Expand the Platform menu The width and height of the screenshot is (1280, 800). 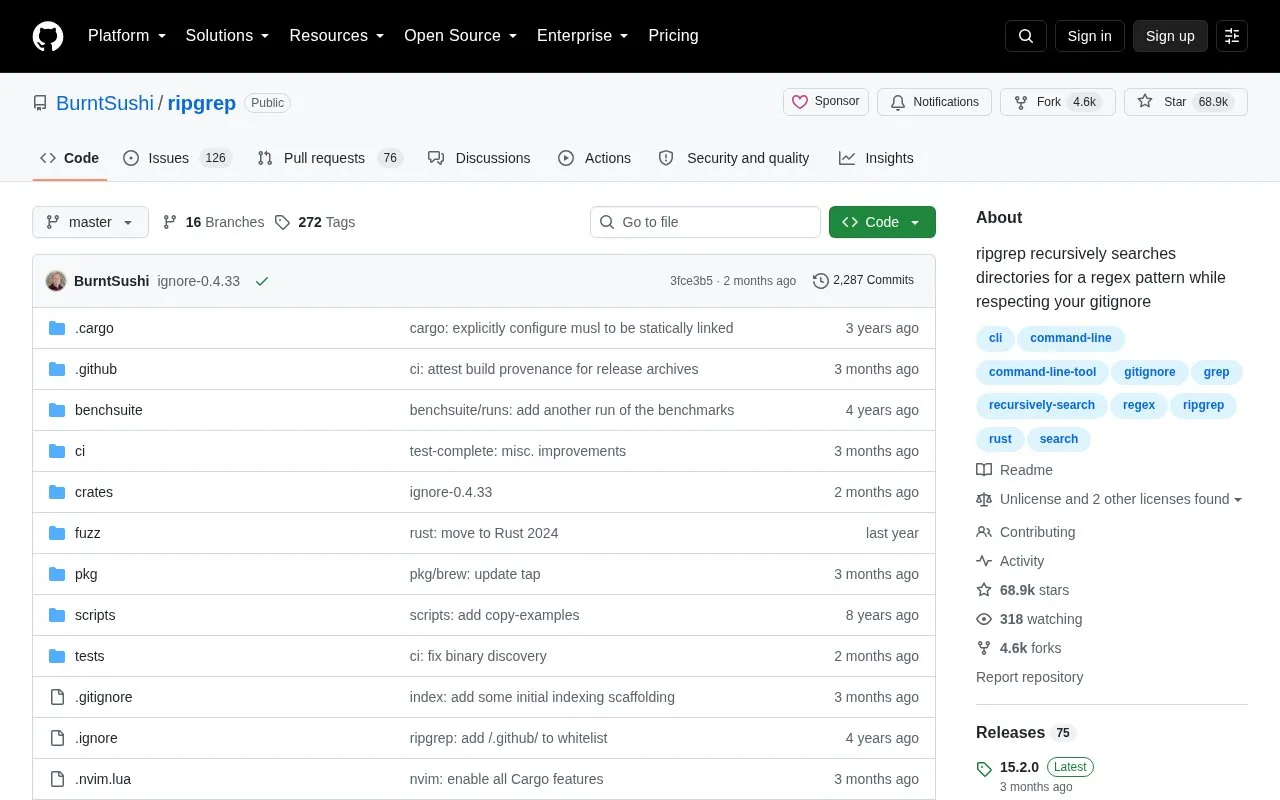tap(127, 36)
